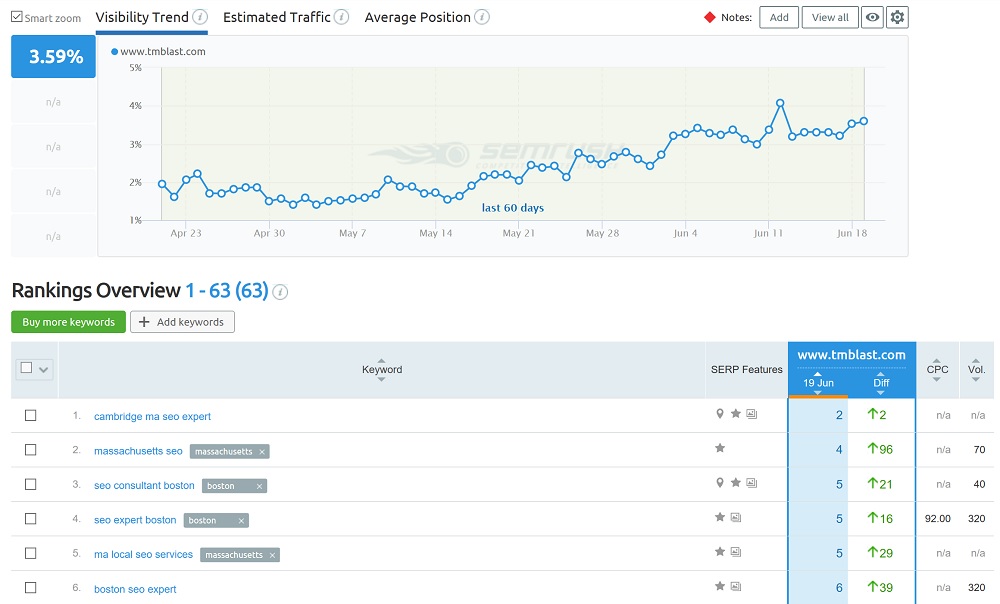This screenshot has height=604, width=1000.
Task: Click Add keywords button
Action: click(x=182, y=322)
